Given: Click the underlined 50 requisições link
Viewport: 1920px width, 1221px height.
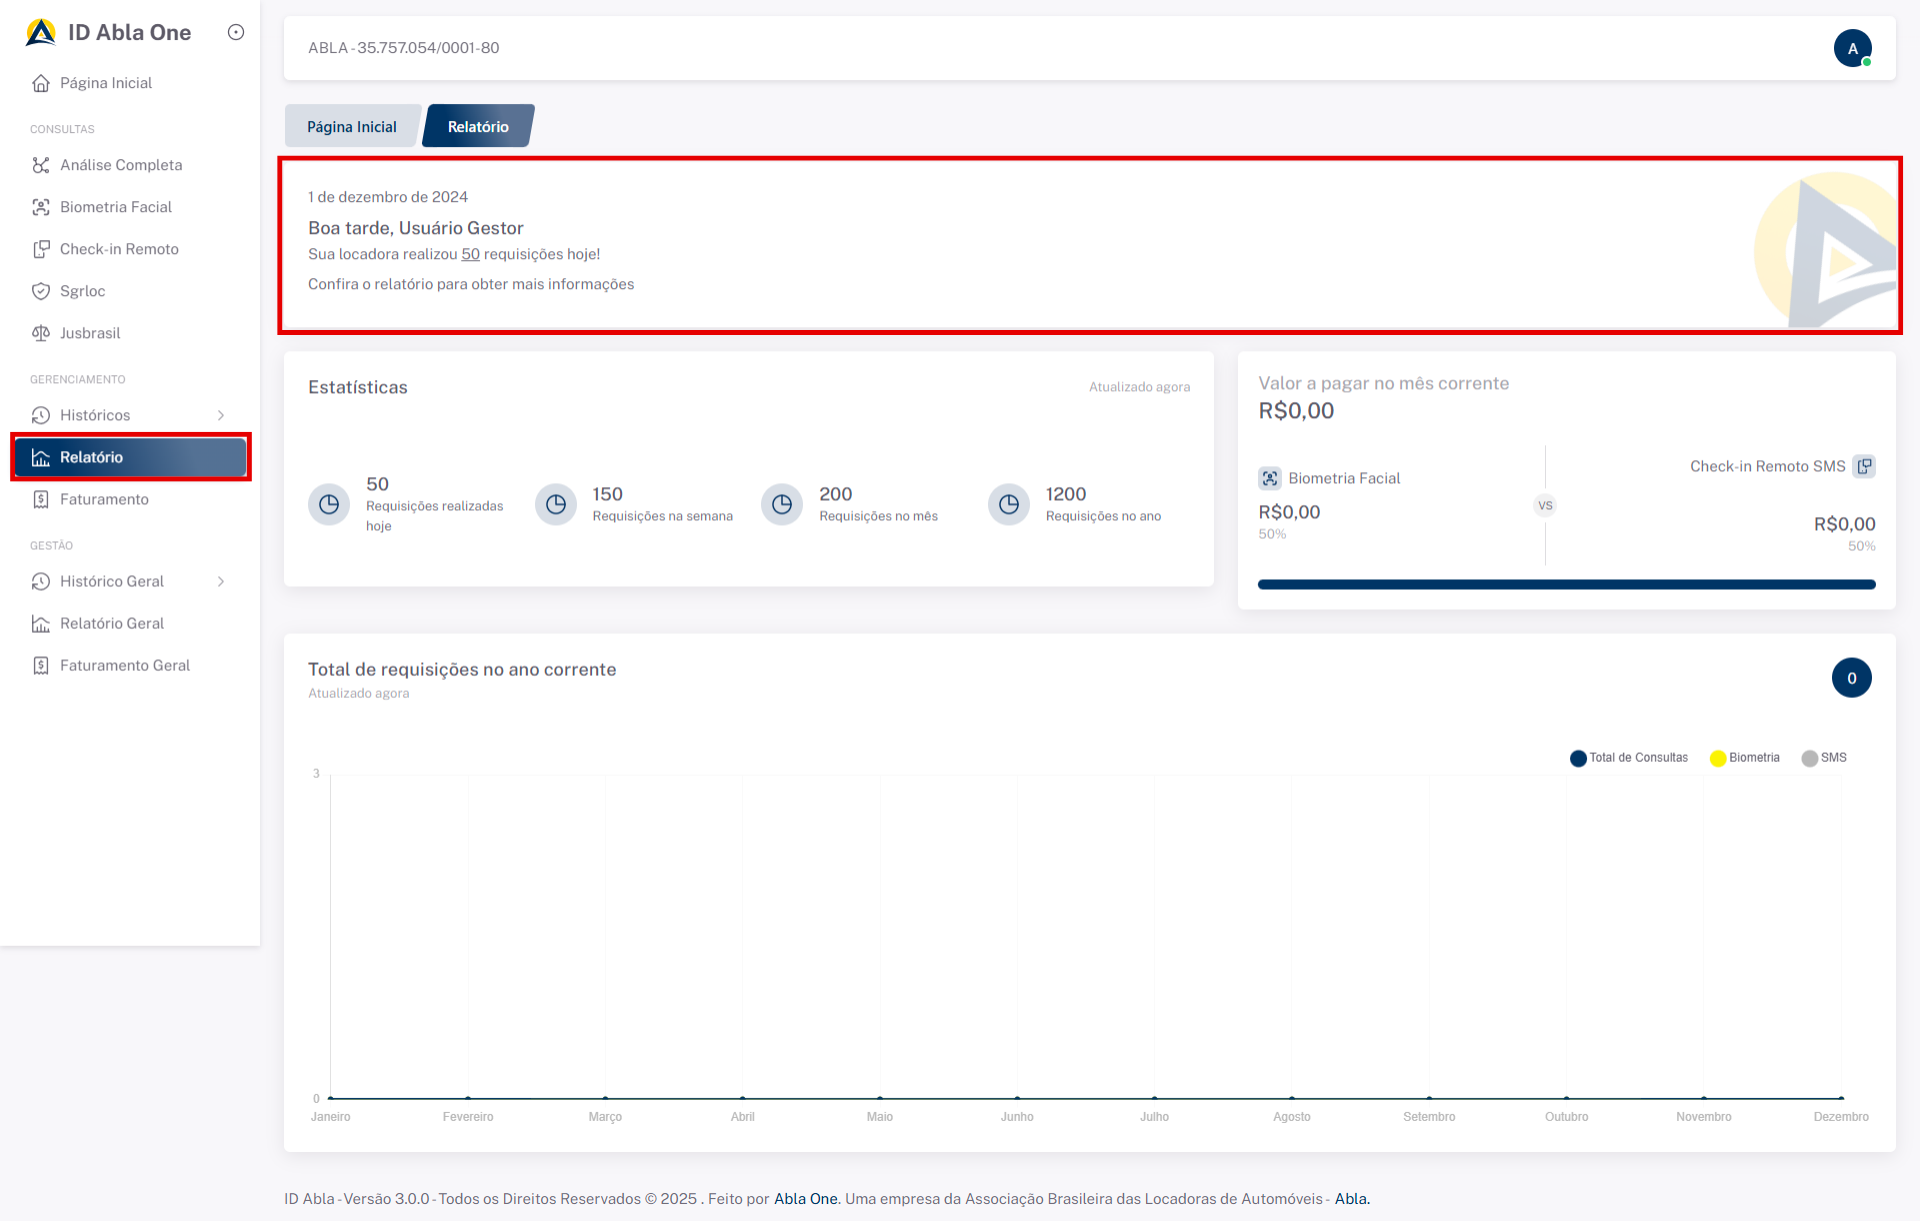Looking at the screenshot, I should [470, 254].
